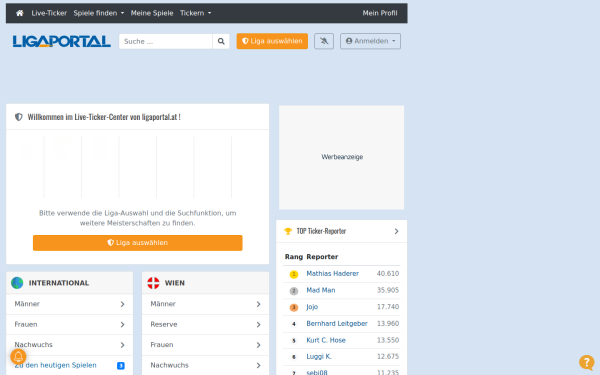Open reporter Kurt C. Hose
The height and width of the screenshot is (375, 600).
pos(326,340)
